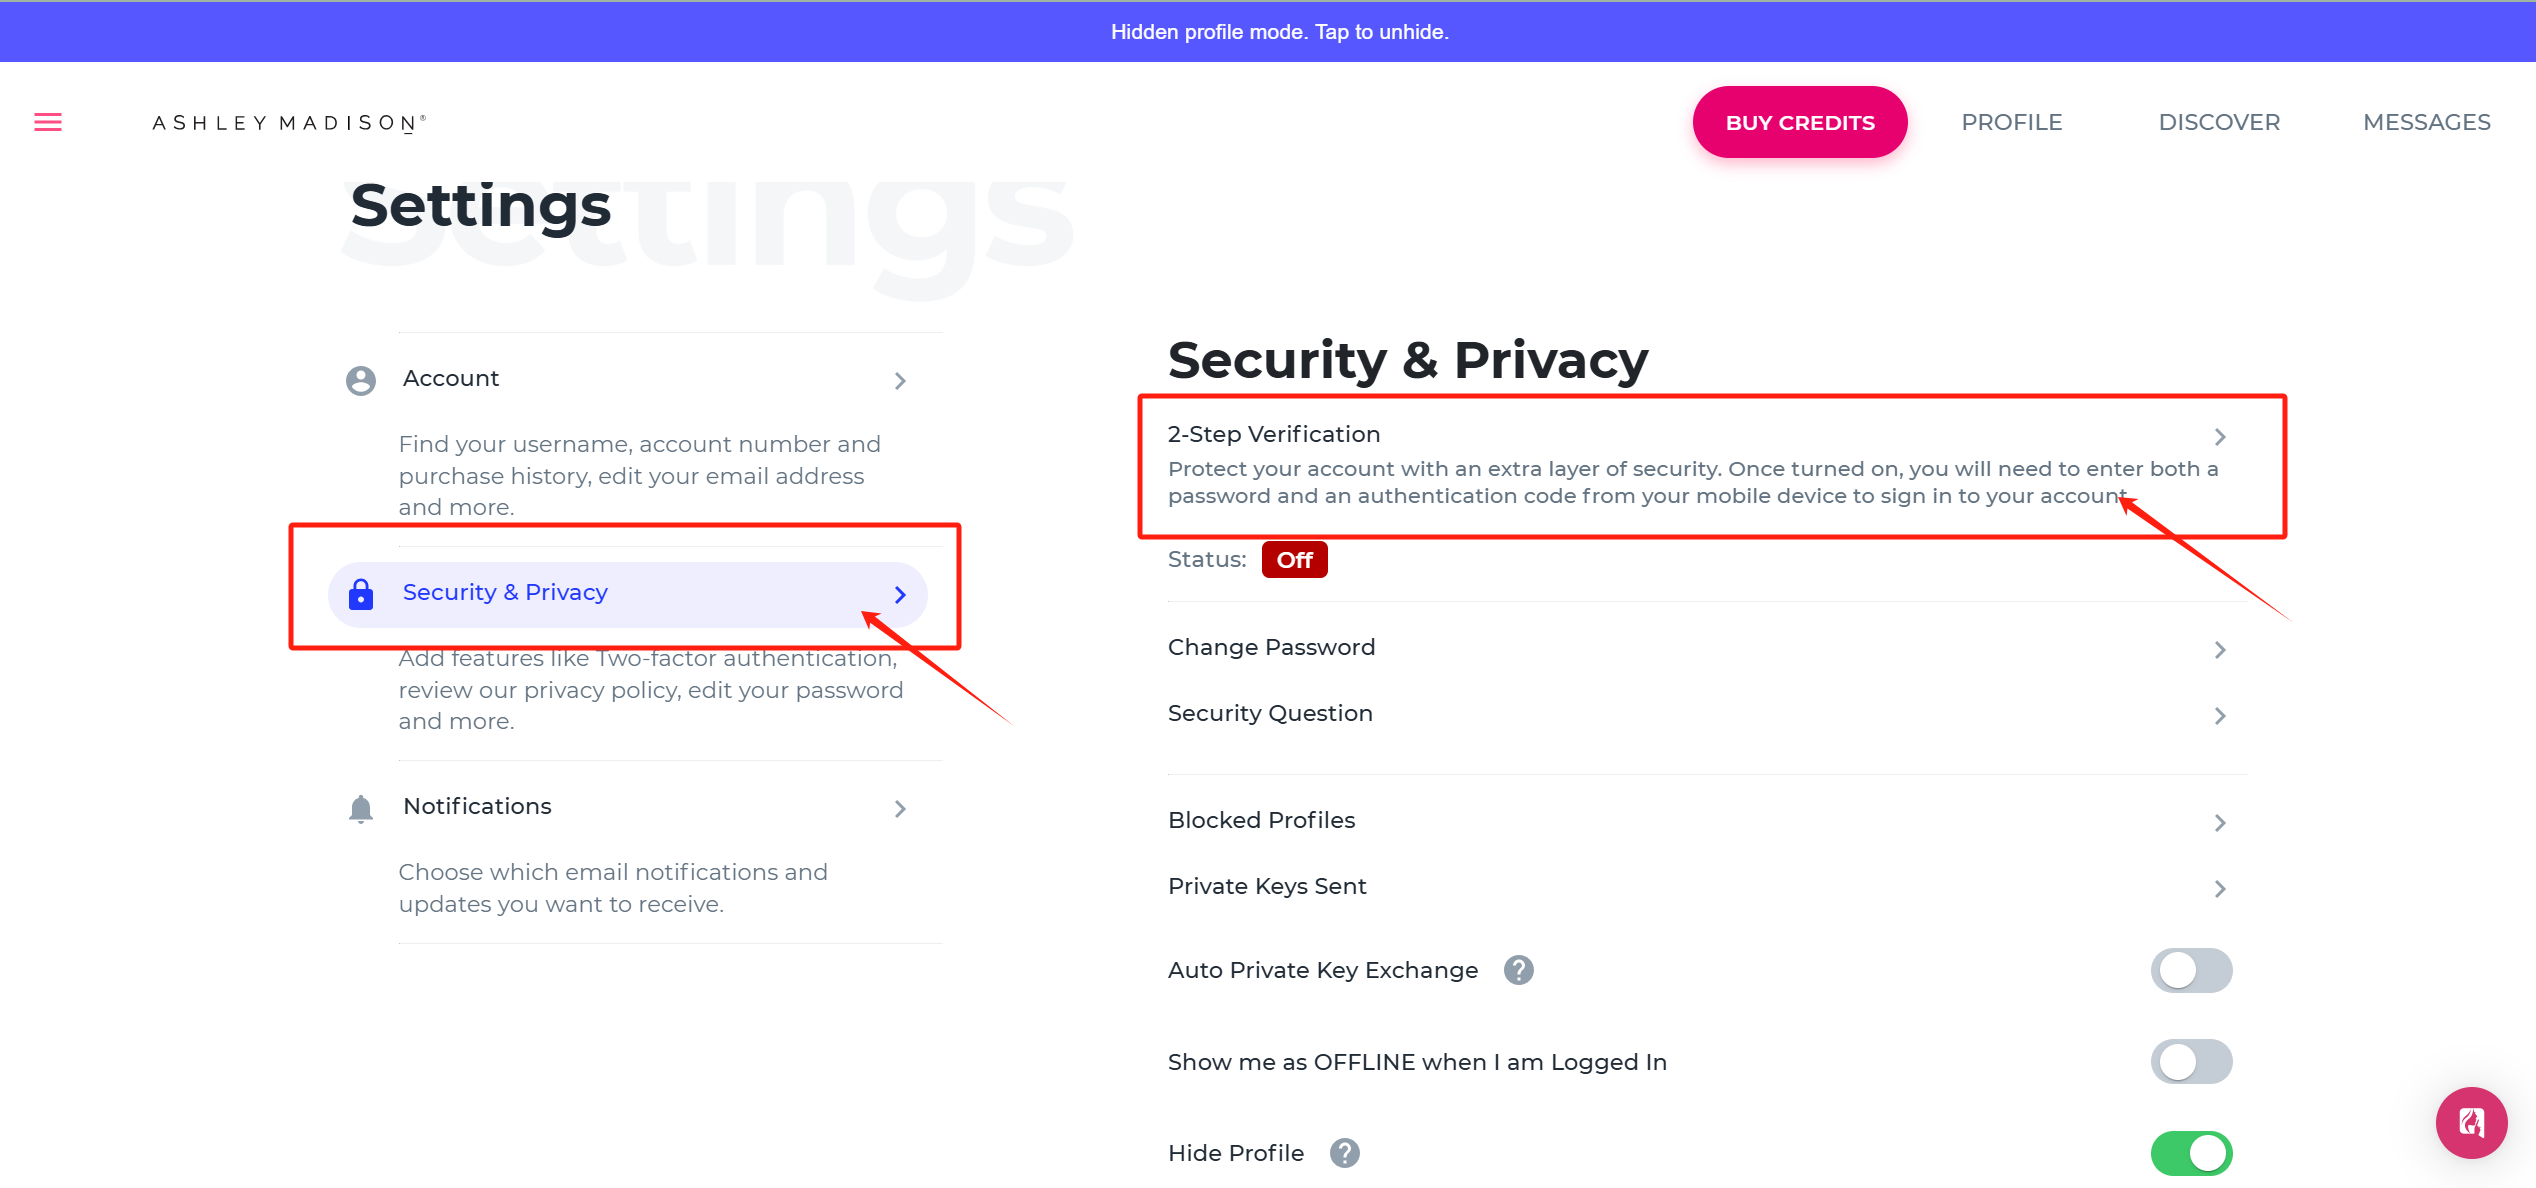Viewport: 2536px width, 1188px height.
Task: Open the pink chat support icon
Action: tap(2472, 1123)
